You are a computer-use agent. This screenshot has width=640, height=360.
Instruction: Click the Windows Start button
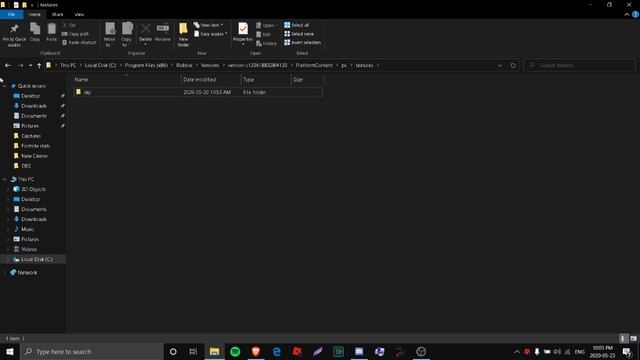[x=9, y=351]
